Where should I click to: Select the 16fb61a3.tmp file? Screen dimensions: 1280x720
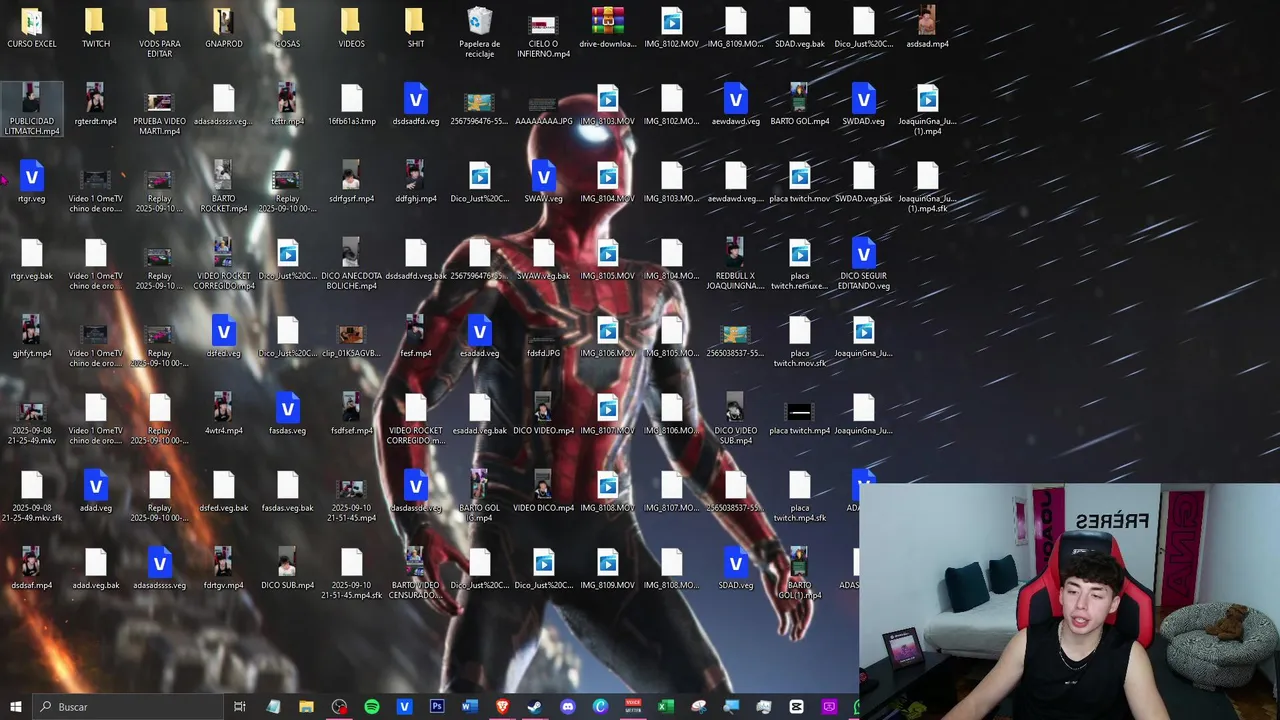coord(351,105)
